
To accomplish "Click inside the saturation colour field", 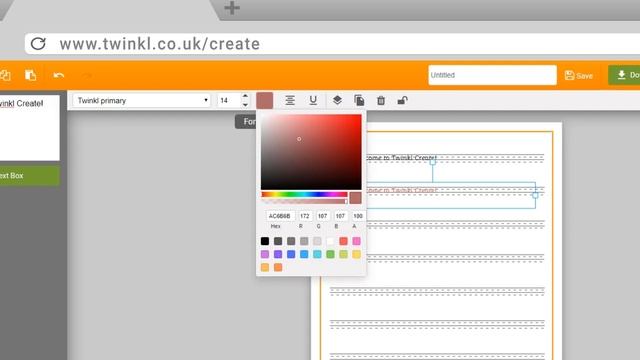I will 311,152.
